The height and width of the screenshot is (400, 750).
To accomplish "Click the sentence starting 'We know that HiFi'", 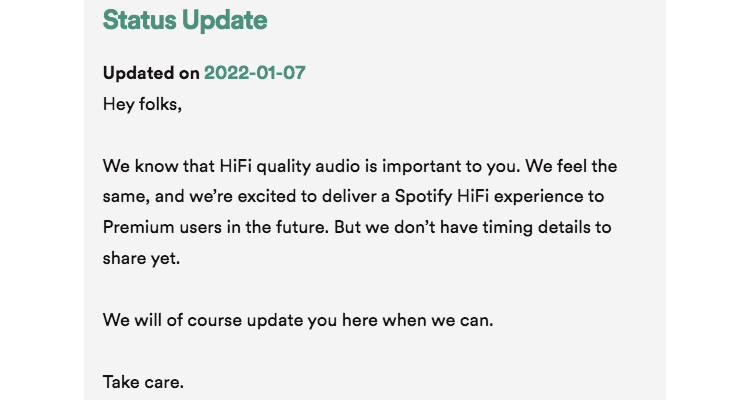I will (x=312, y=167).
